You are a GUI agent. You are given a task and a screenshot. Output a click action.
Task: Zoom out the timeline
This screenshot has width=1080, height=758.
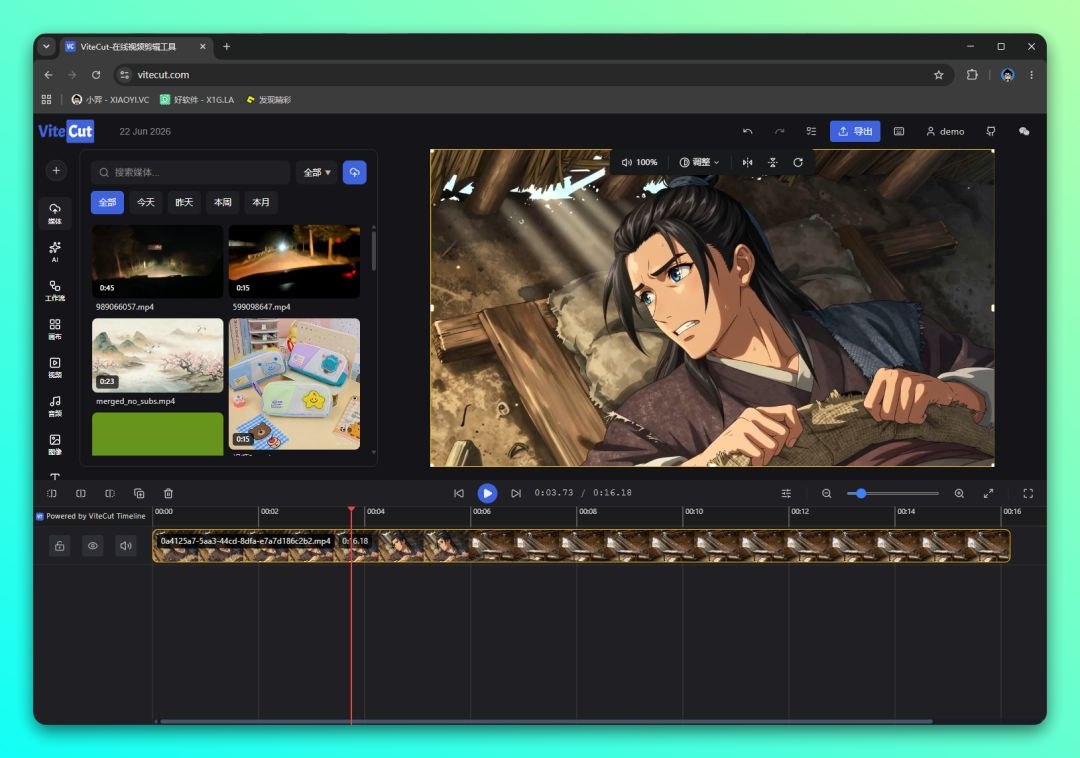[827, 494]
